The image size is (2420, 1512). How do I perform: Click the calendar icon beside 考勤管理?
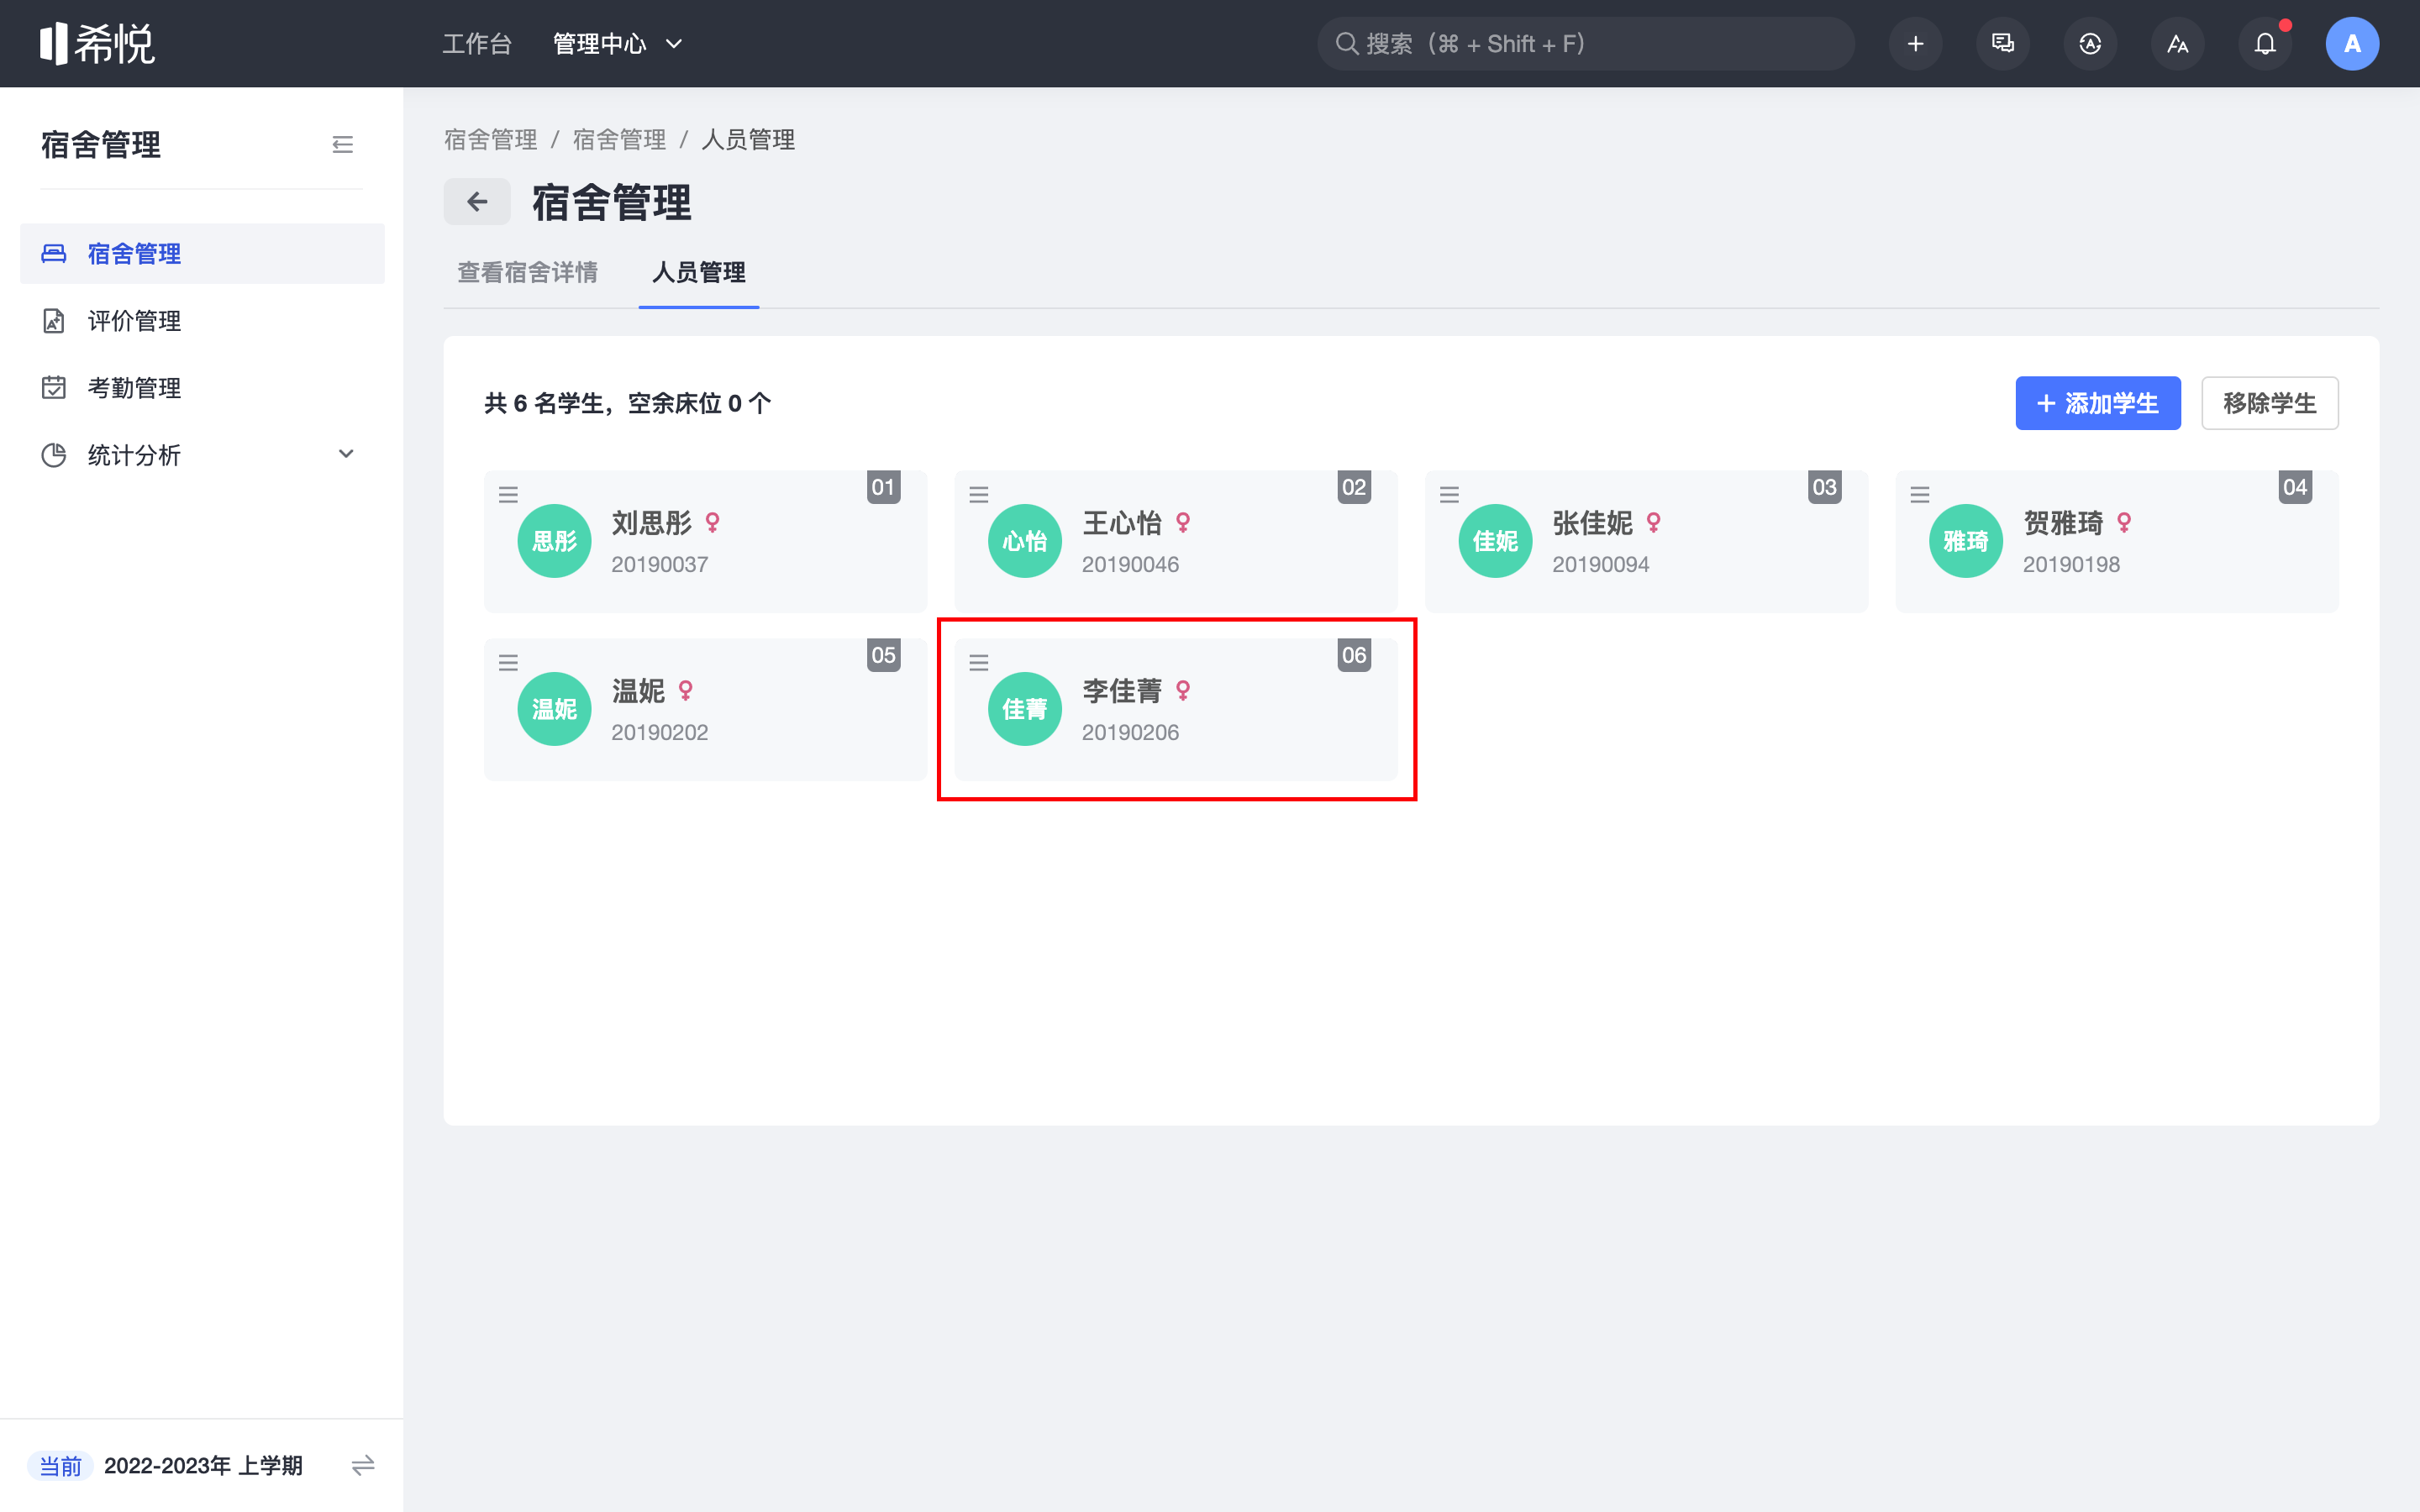click(54, 388)
